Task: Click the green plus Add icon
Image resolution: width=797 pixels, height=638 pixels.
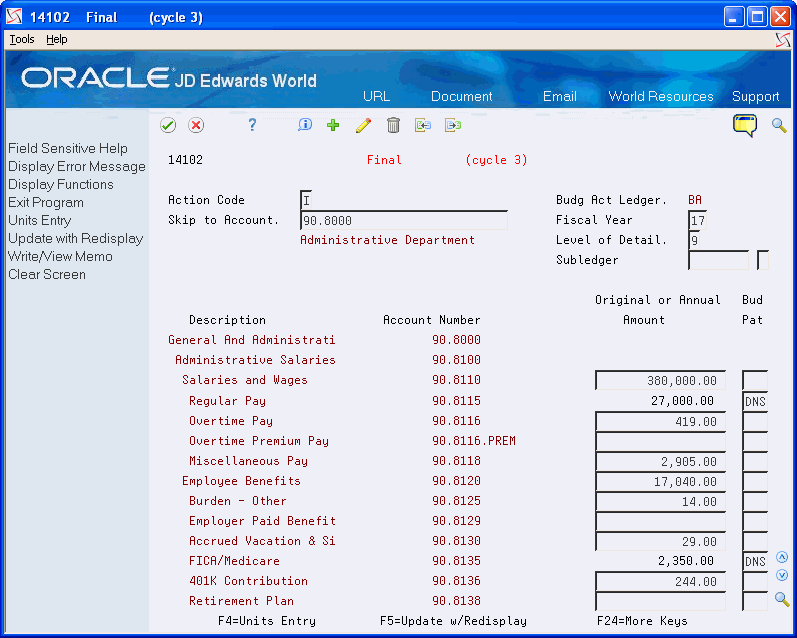Action: pos(333,125)
